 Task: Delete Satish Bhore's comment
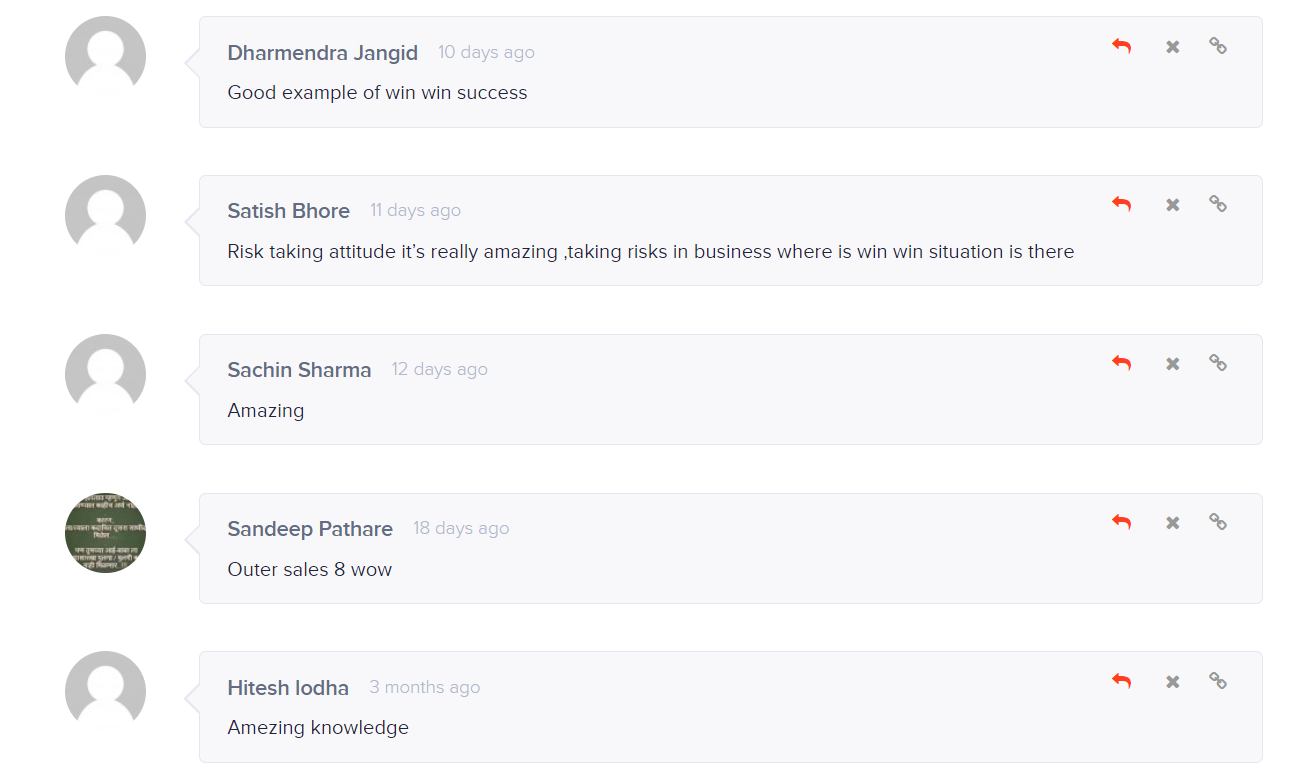pos(1173,204)
